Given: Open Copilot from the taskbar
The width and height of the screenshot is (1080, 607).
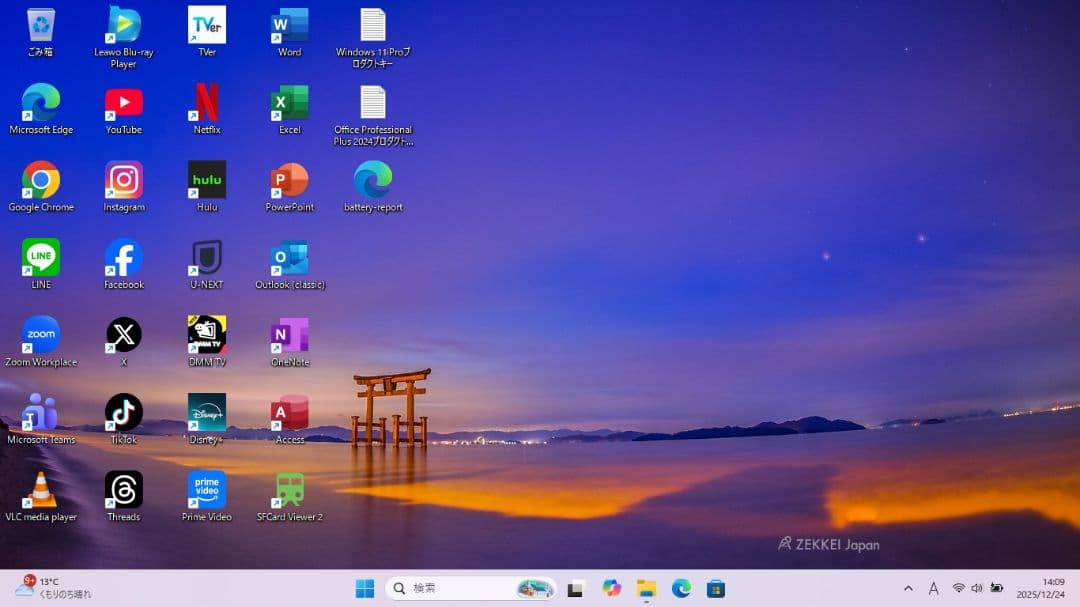Looking at the screenshot, I should pyautogui.click(x=611, y=588).
